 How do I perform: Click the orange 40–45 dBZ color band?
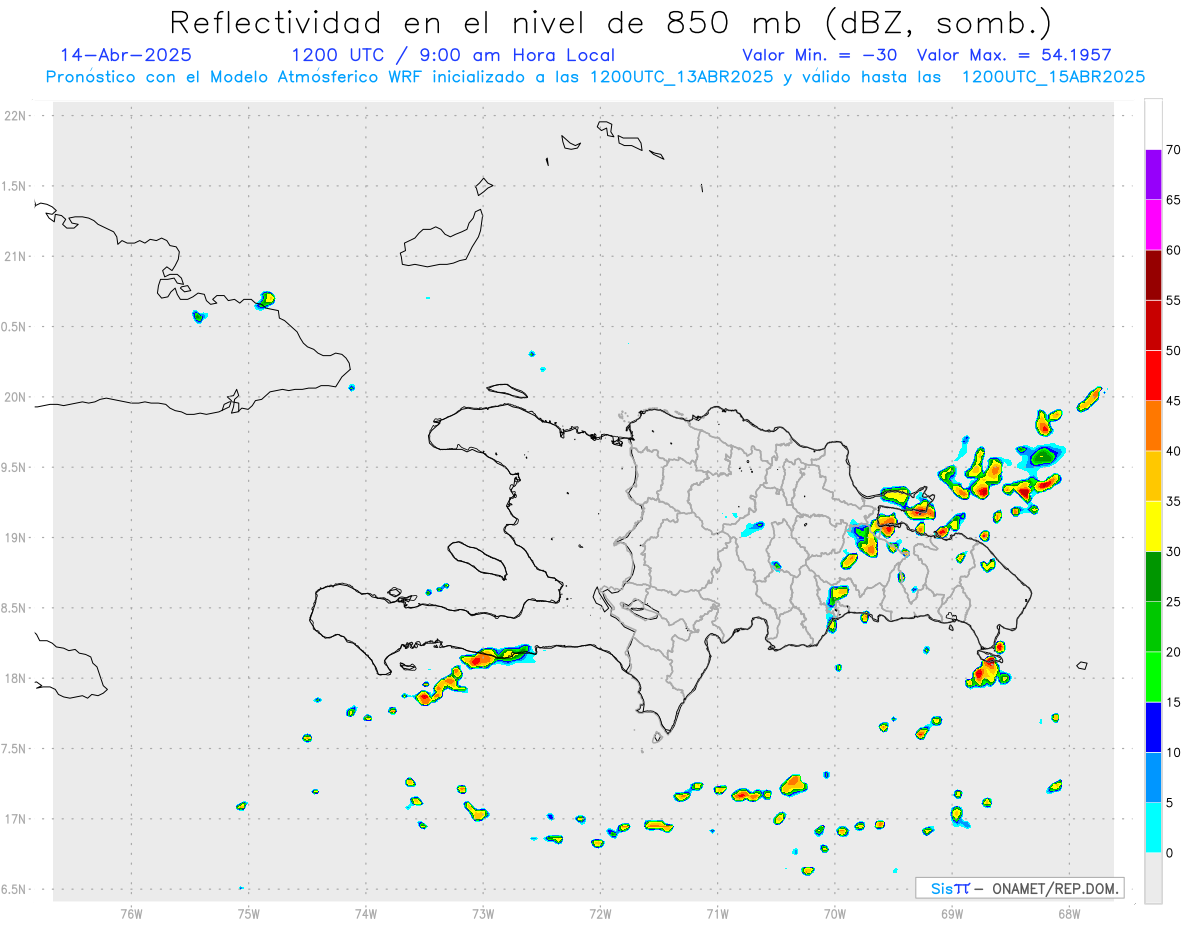point(1153,426)
